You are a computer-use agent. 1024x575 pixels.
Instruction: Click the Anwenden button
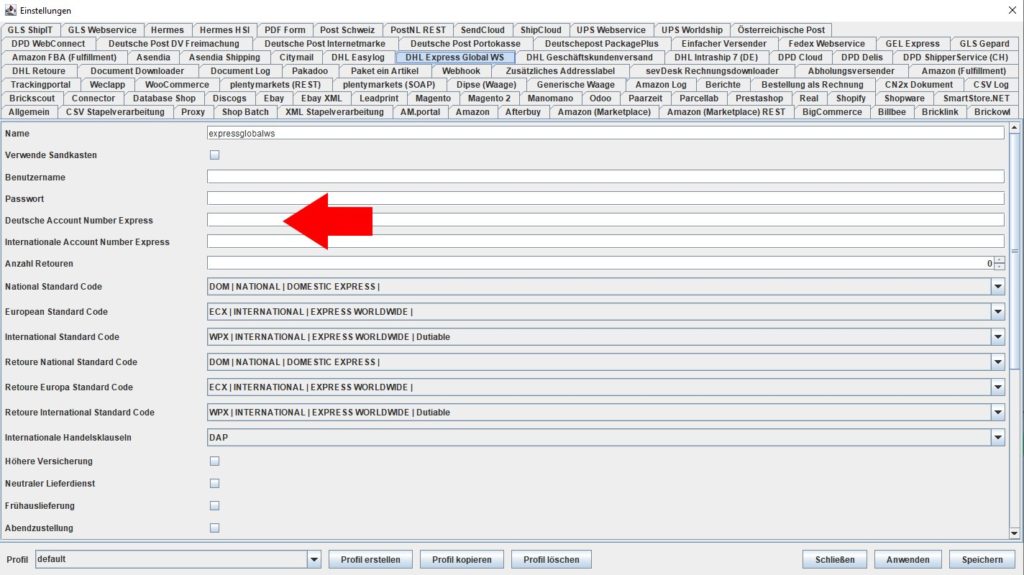[x=908, y=559]
